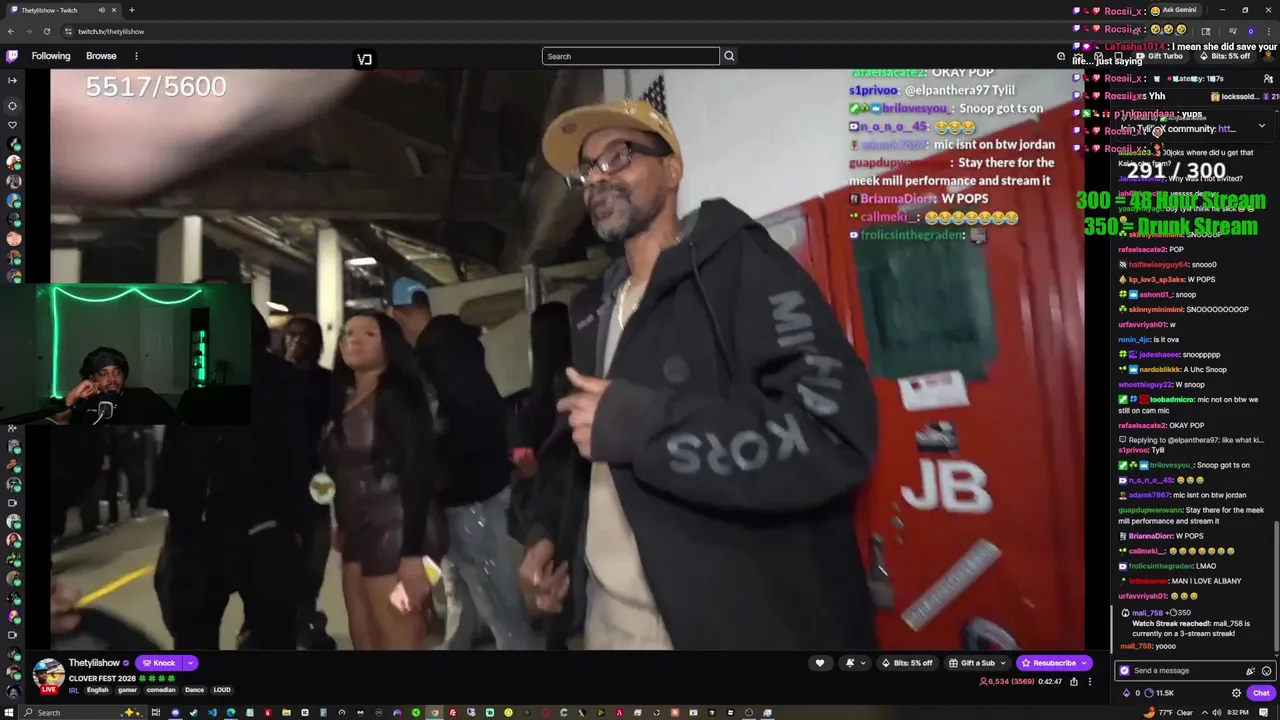Click the share icon near viewer count
Viewport: 1280px width, 720px height.
pos(1074,681)
